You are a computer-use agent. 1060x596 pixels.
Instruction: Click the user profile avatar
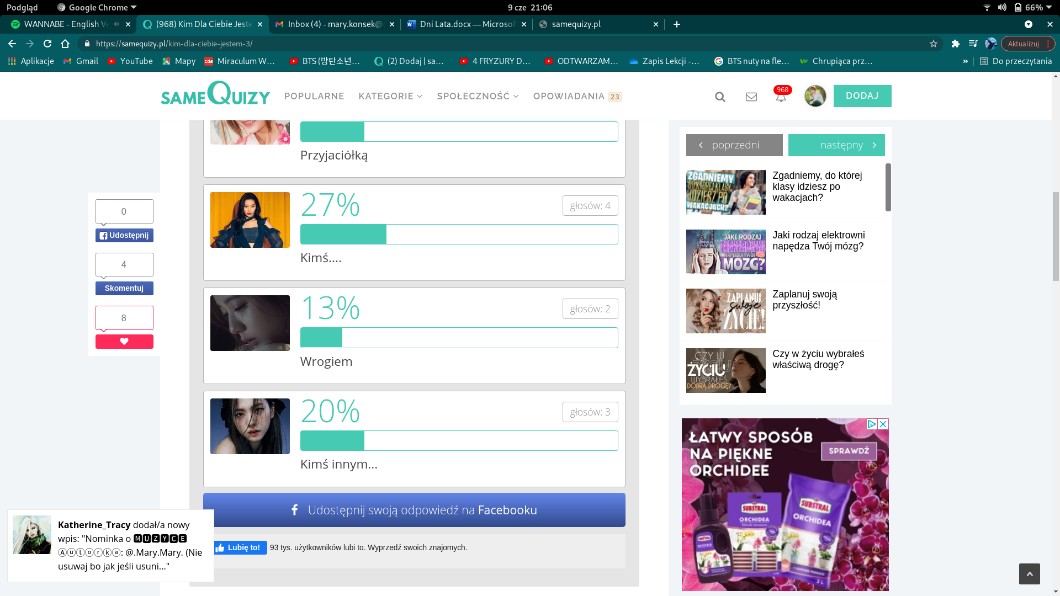click(815, 96)
